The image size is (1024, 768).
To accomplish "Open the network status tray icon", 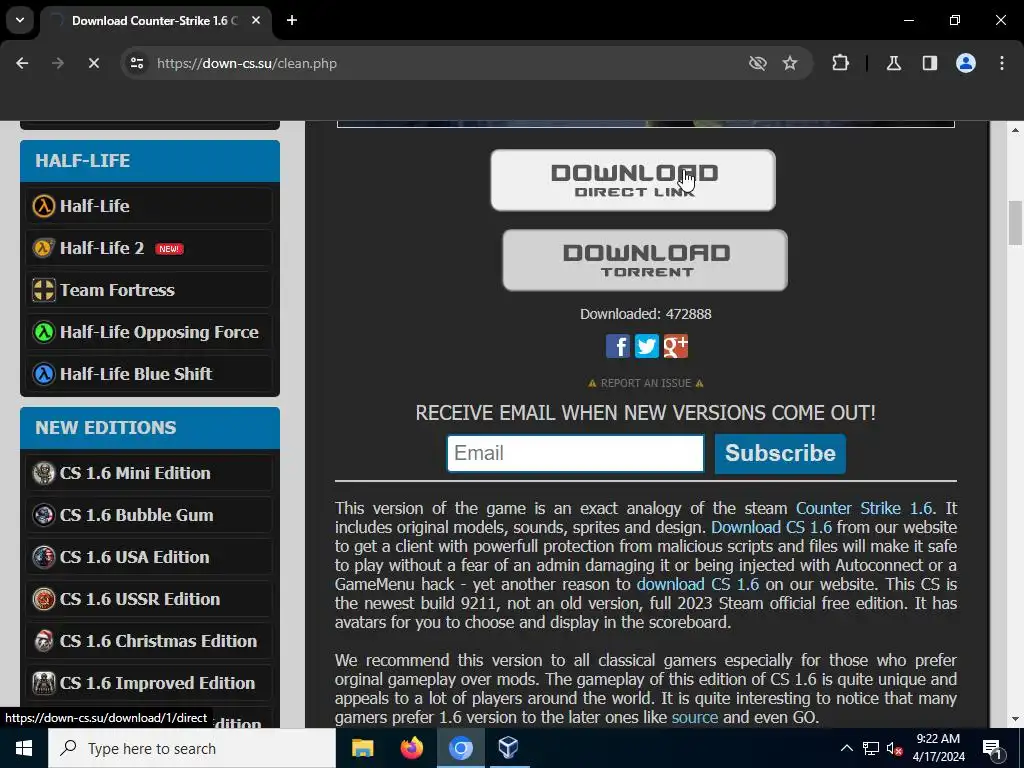I will click(871, 748).
